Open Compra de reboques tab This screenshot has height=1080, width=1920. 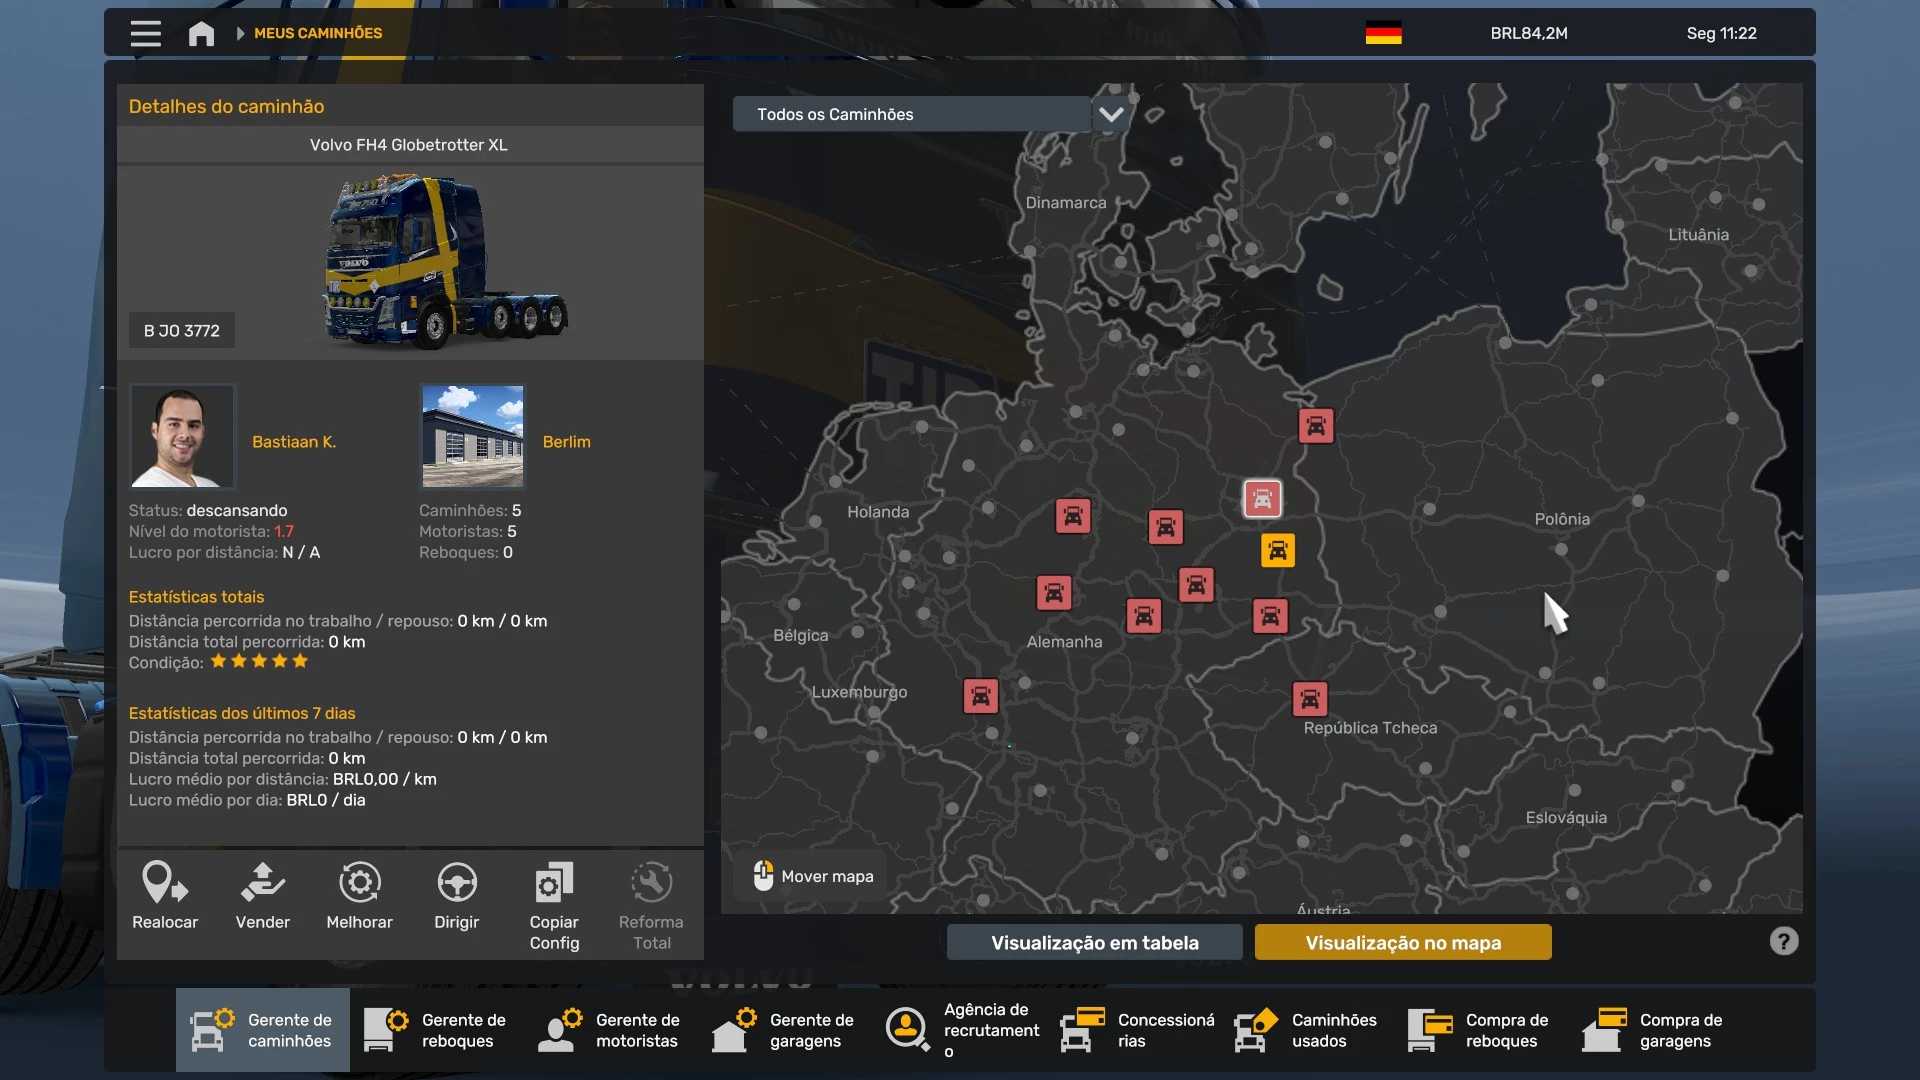point(1481,1030)
